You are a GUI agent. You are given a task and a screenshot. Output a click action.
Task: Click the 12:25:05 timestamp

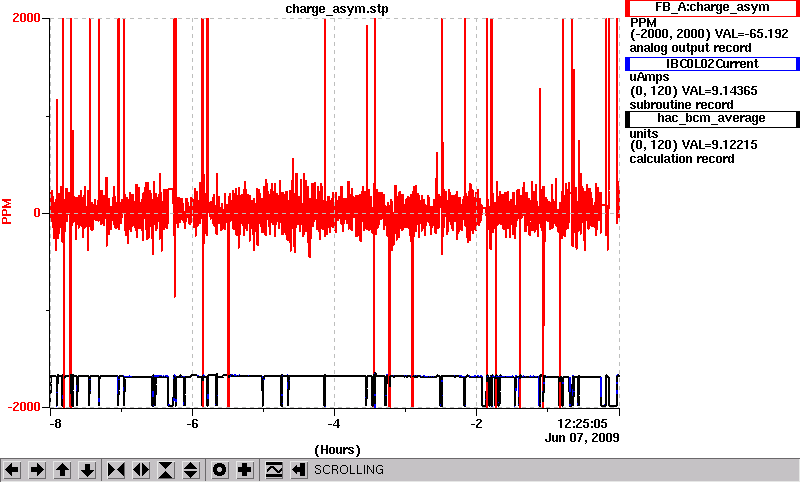click(582, 424)
